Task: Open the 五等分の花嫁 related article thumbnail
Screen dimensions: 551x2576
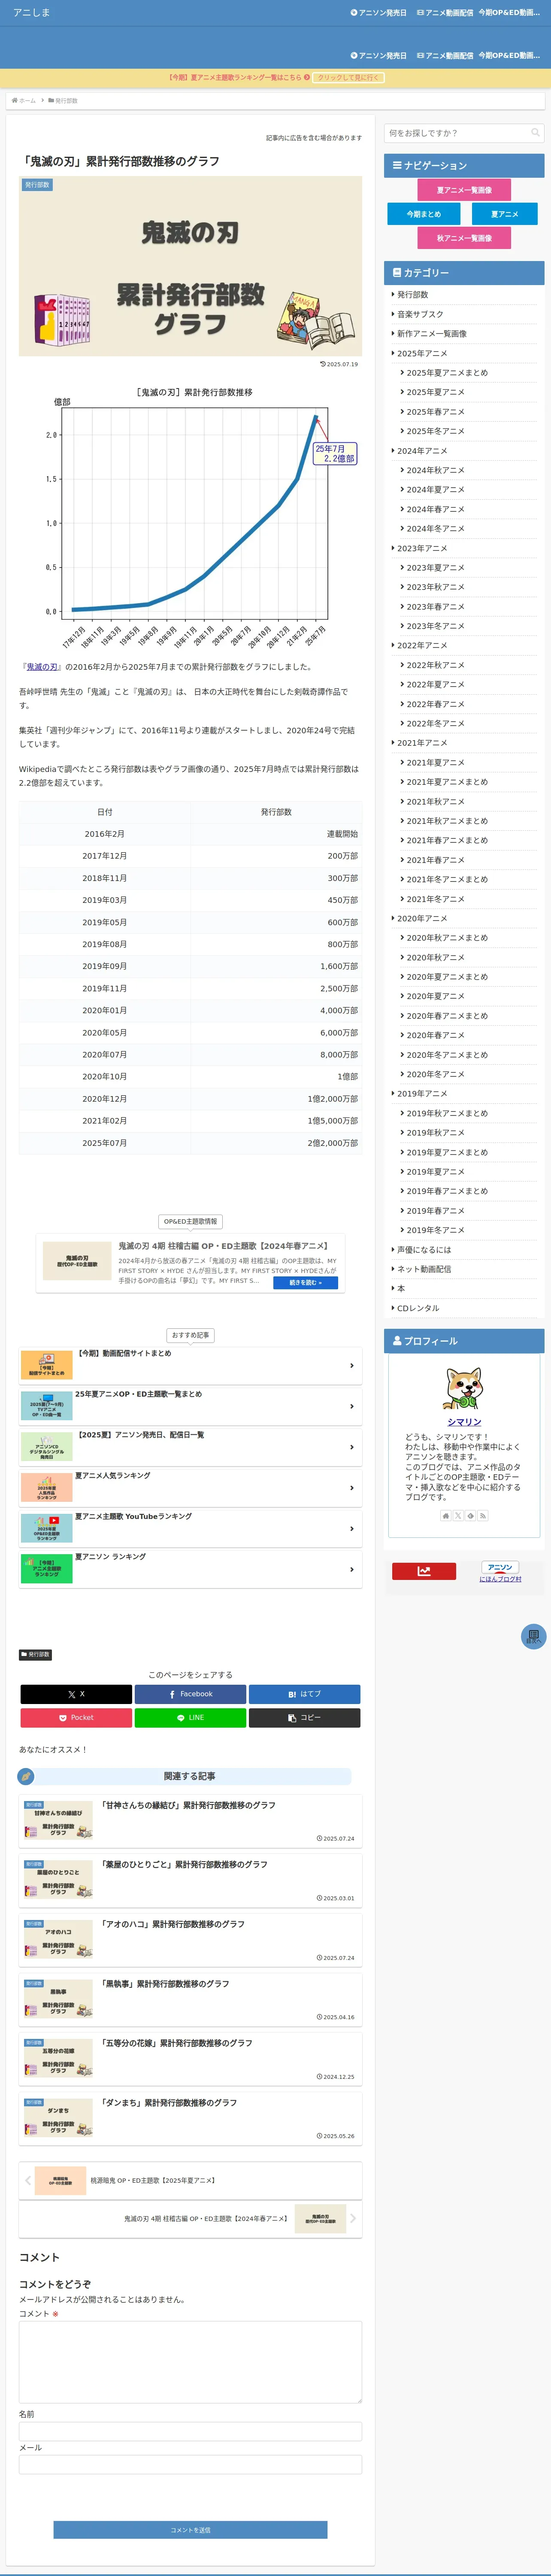Action: pos(58,2058)
